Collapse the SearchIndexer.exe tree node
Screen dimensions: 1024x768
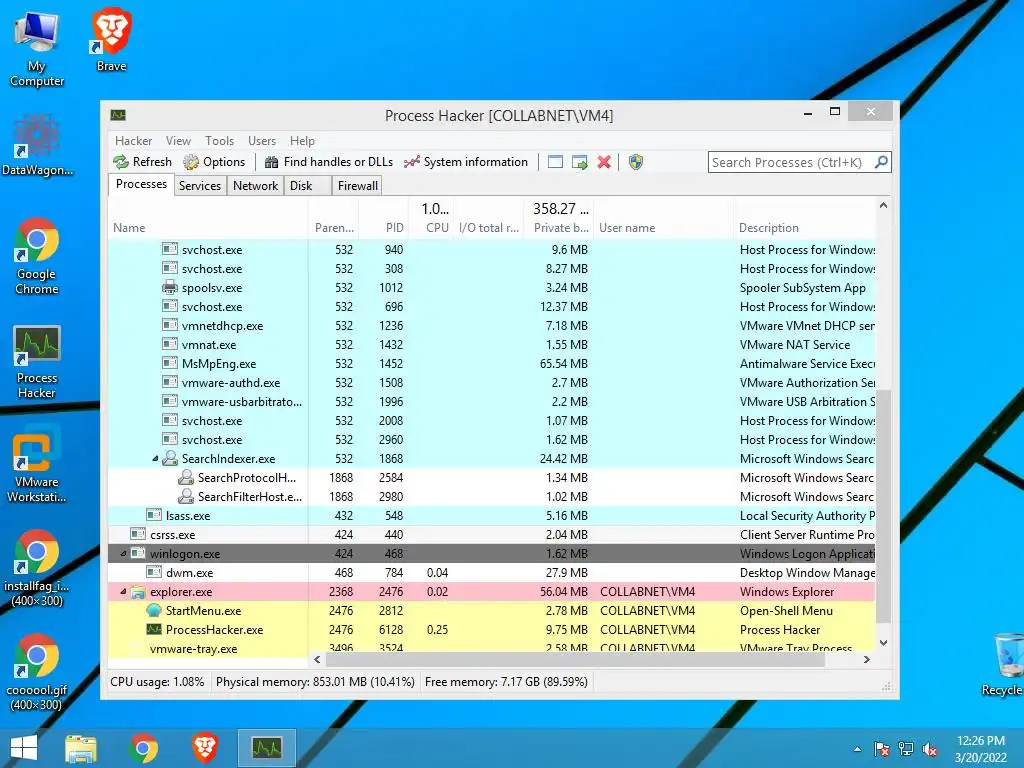(x=155, y=459)
